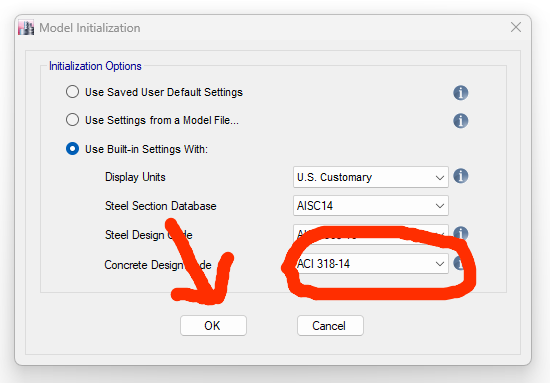Open the Display Units dropdown
This screenshot has width=550, height=383.
371,177
